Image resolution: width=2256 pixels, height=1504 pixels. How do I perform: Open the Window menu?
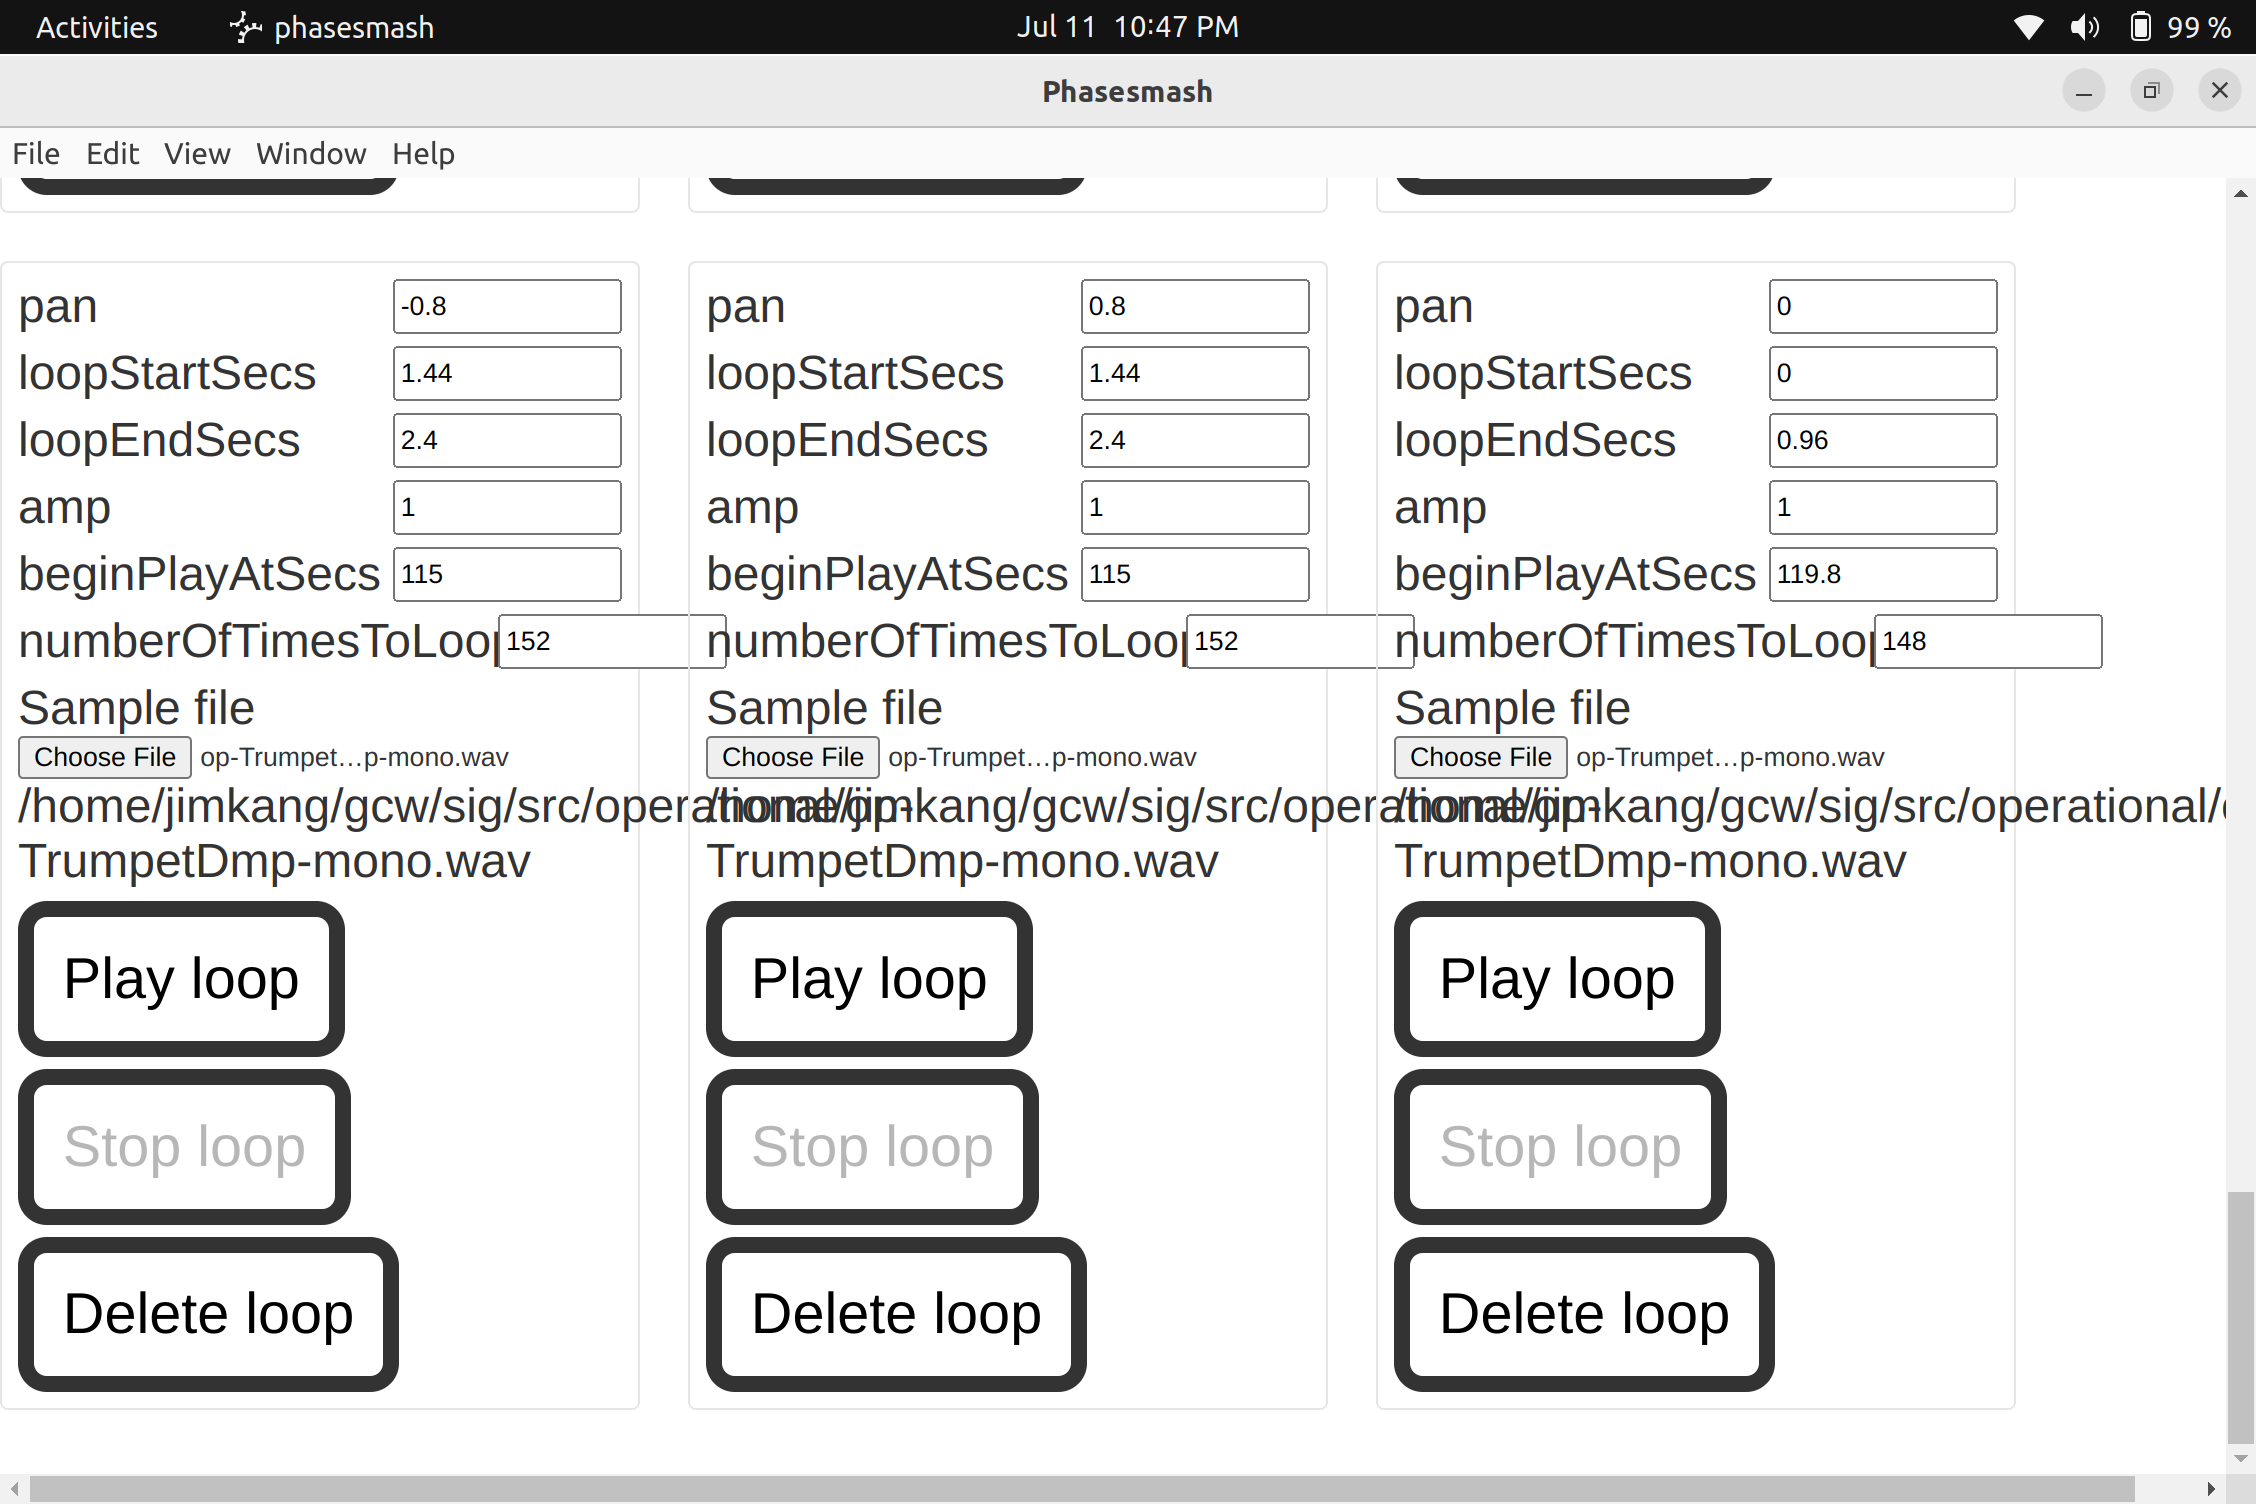311,153
